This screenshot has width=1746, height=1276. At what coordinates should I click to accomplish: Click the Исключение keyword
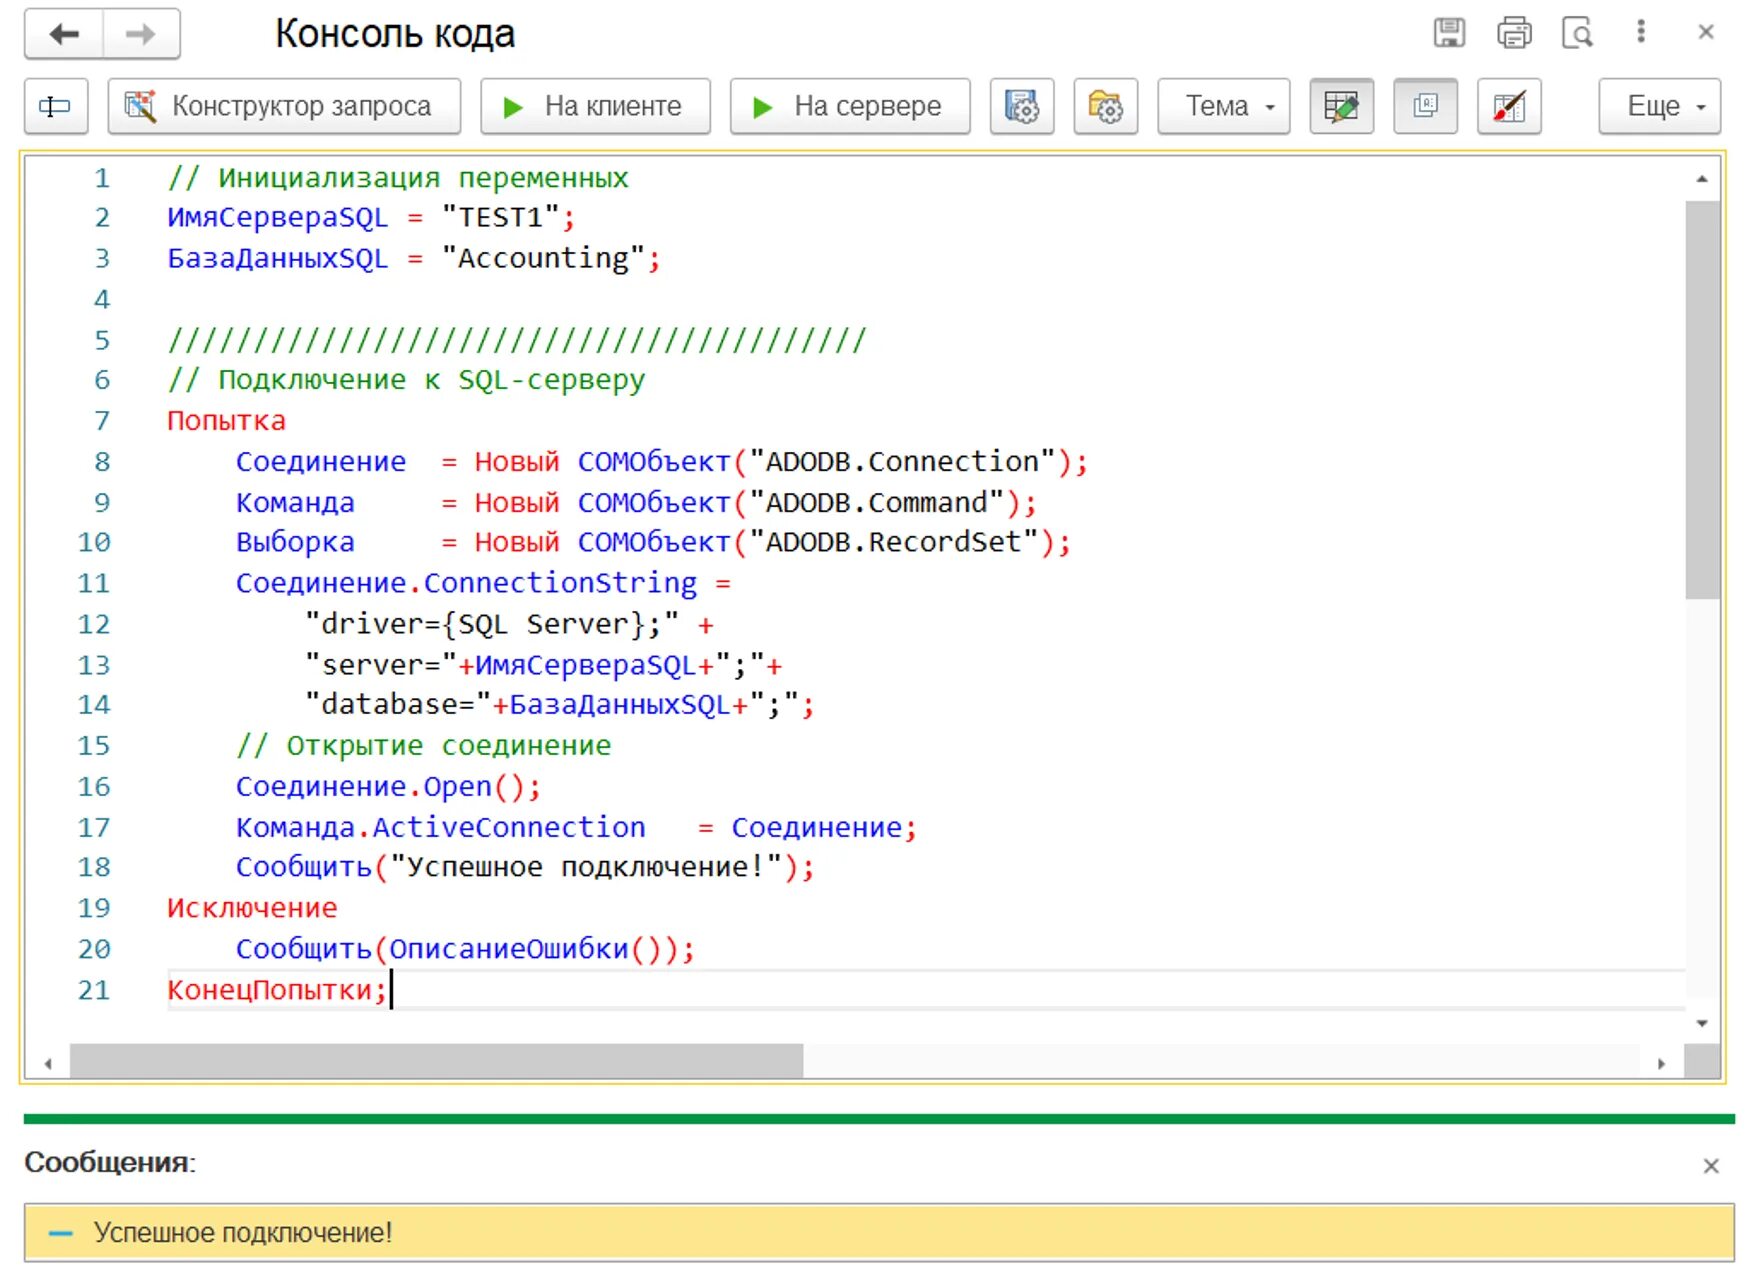[252, 908]
